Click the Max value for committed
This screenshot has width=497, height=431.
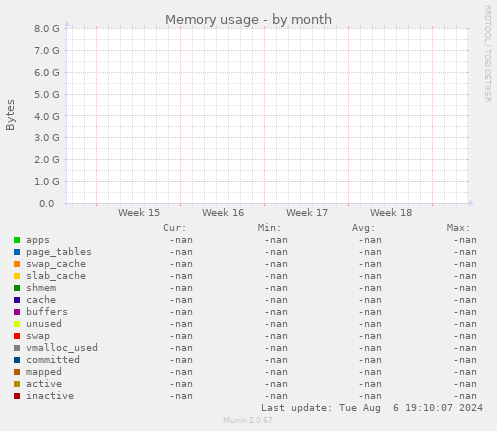465,360
